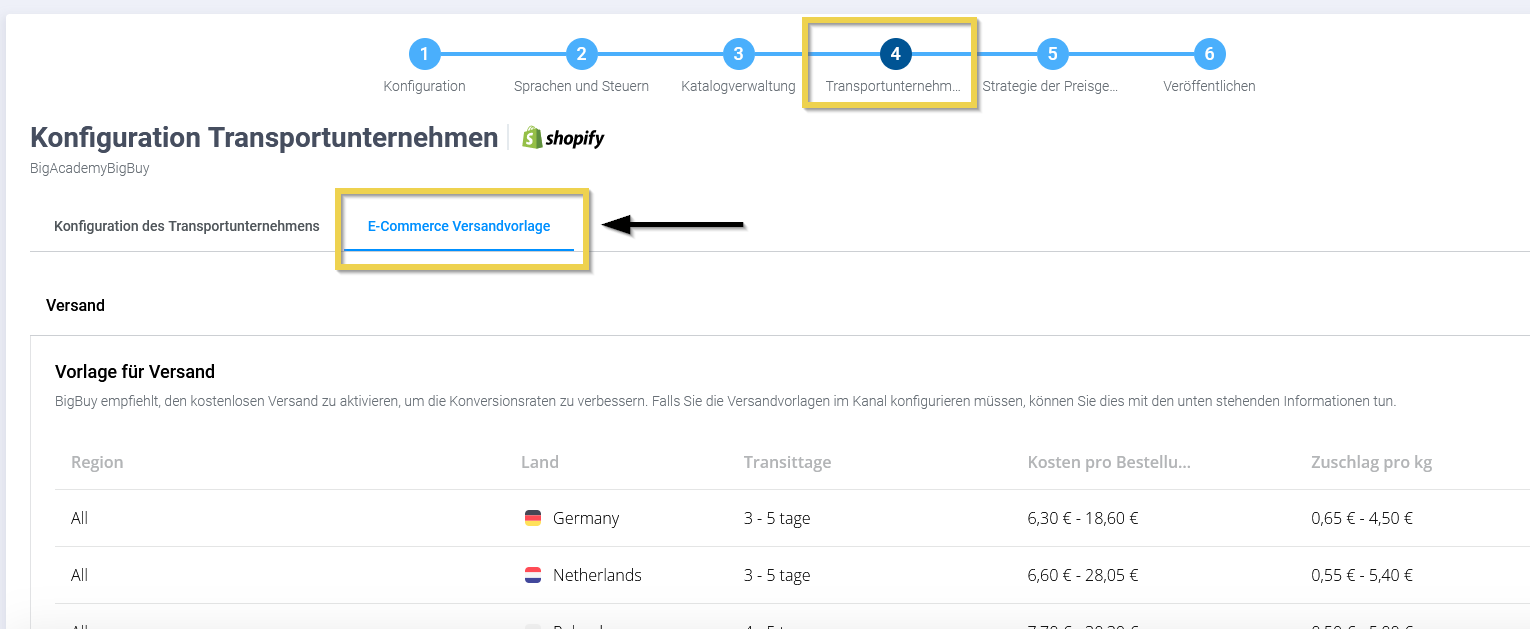1530x629 pixels.
Task: Click the Germany flag icon
Action: point(533,518)
